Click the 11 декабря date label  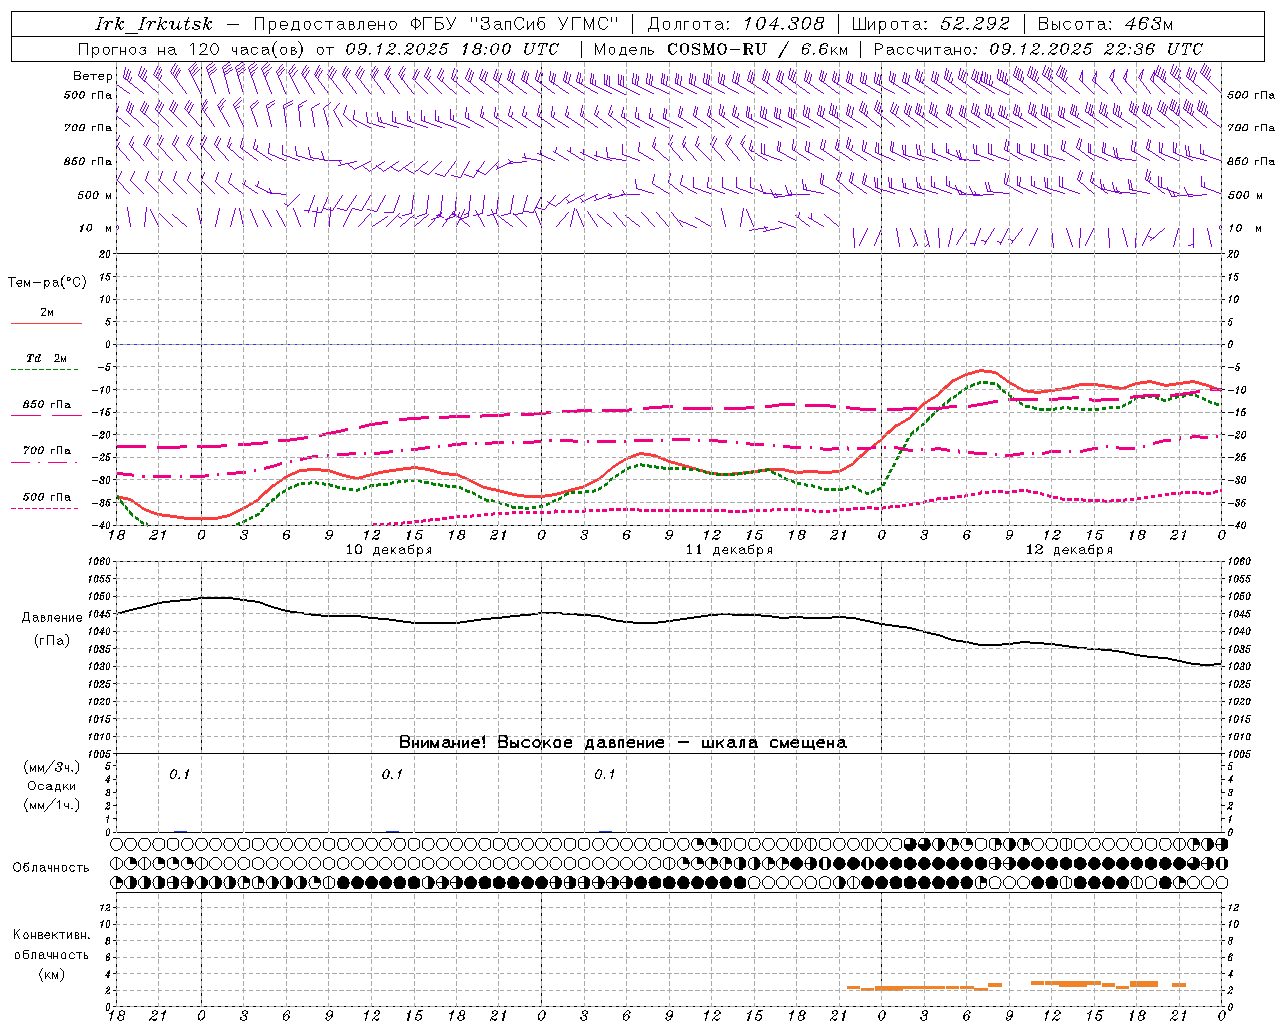point(729,550)
